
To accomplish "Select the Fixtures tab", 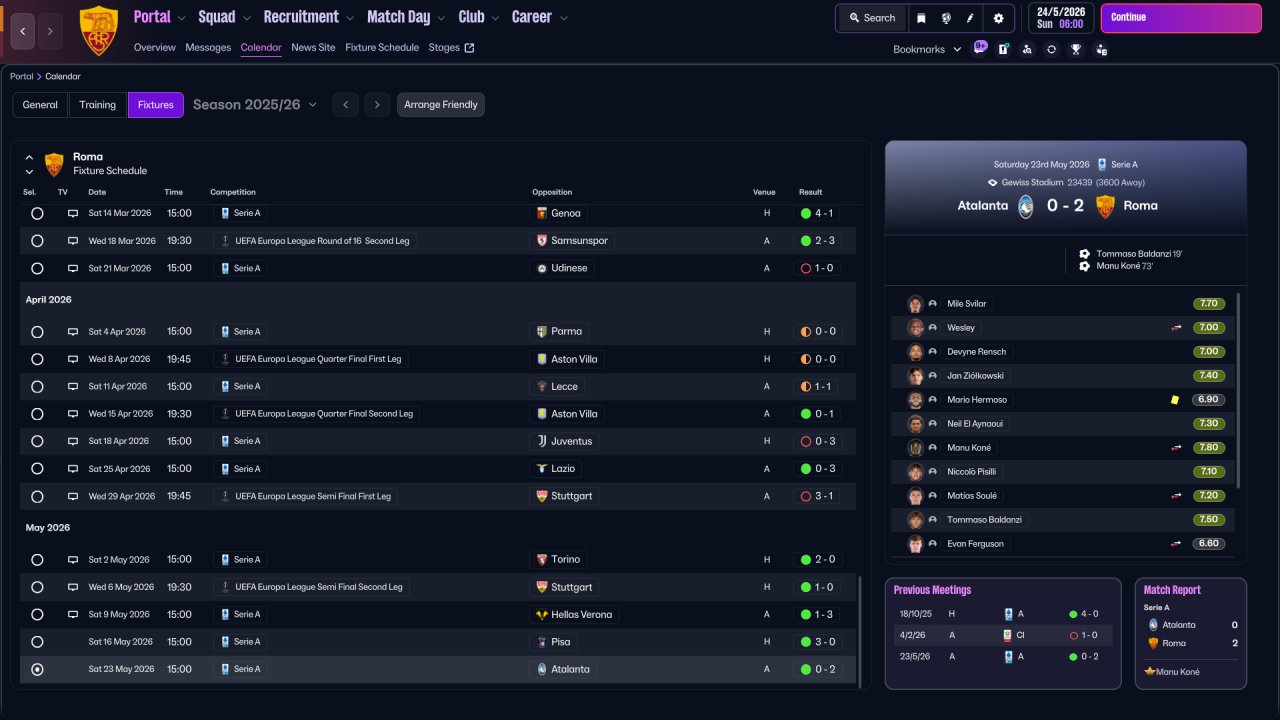I will click(x=156, y=105).
